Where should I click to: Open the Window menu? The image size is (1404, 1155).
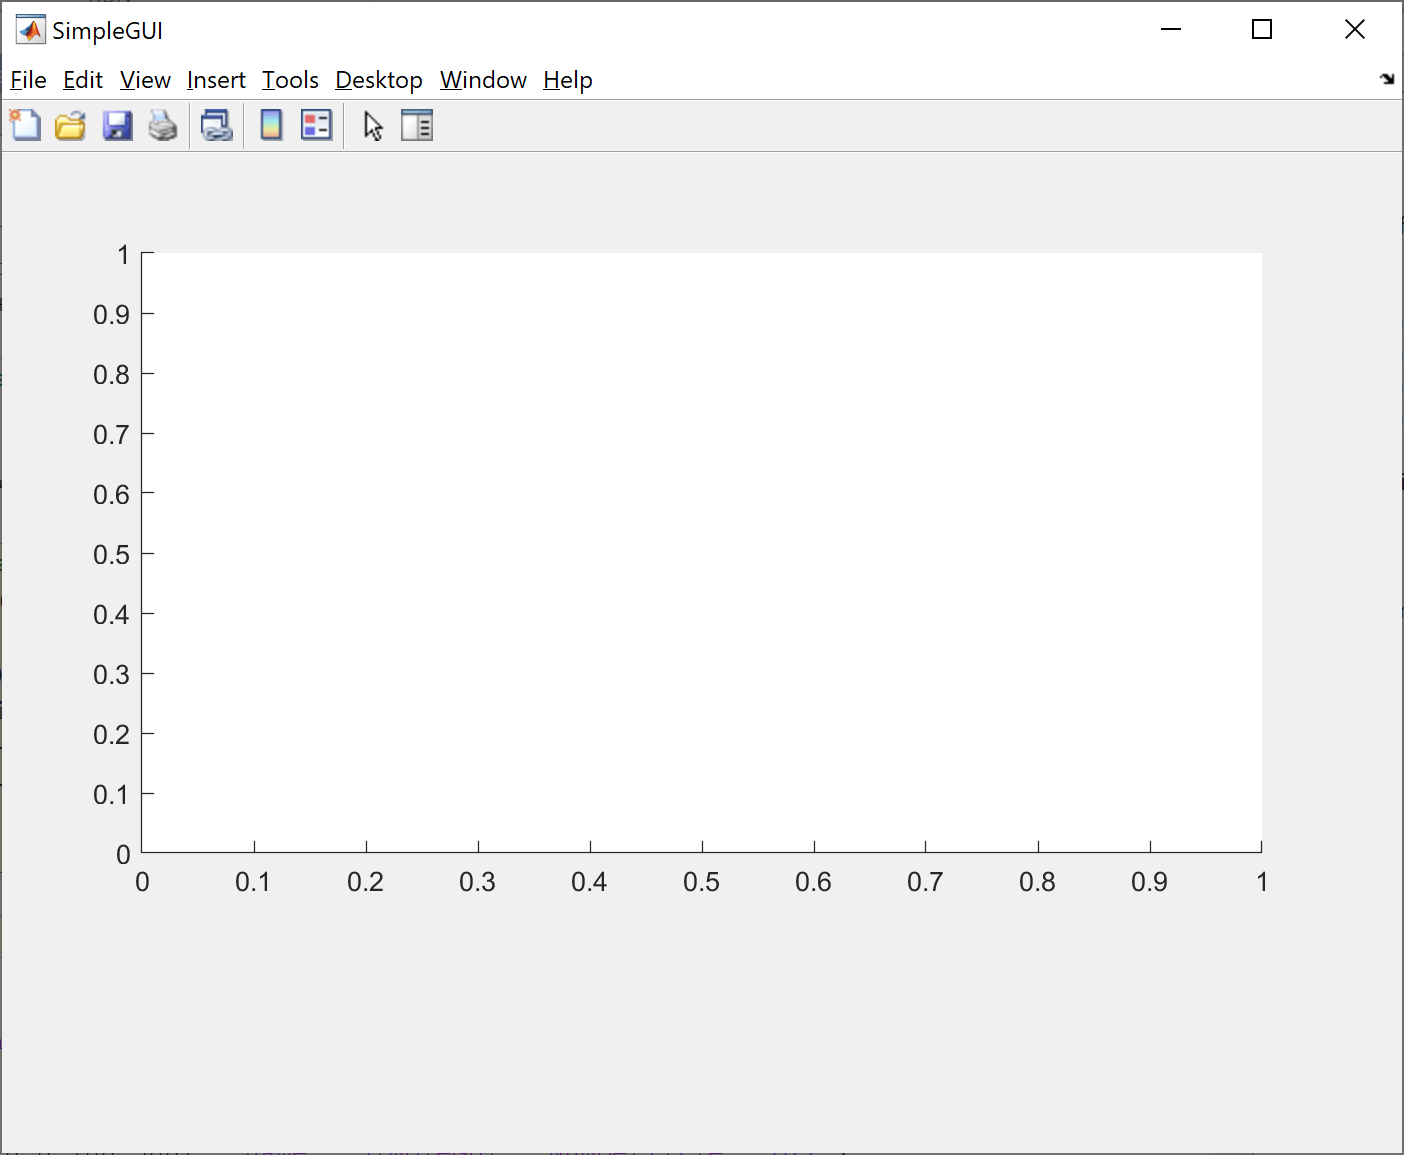point(483,80)
